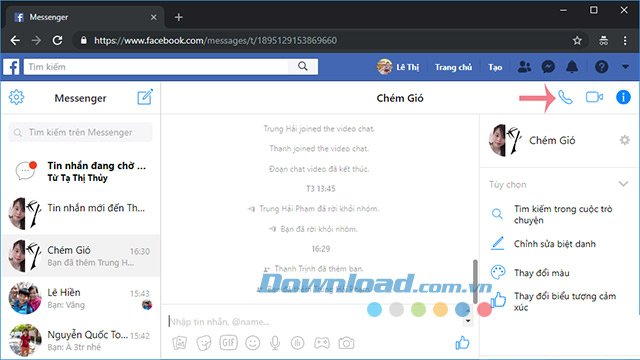Open the Facebook home logo
The height and width of the screenshot is (360, 640).
tap(11, 67)
